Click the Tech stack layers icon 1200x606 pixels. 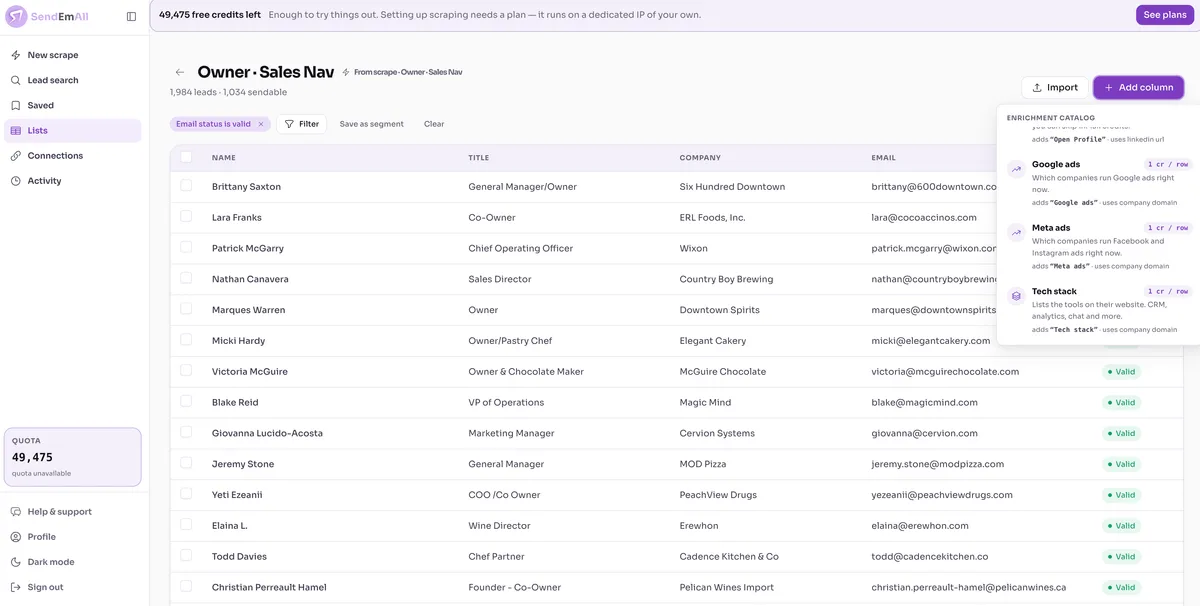click(1016, 297)
